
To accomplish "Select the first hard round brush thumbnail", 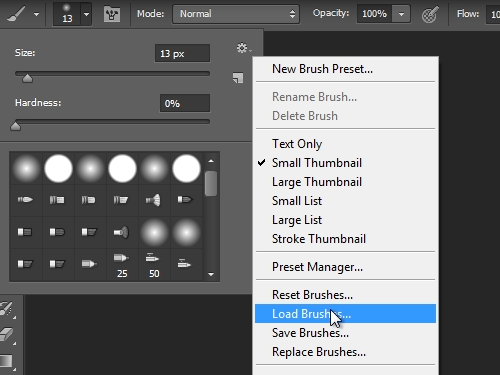I will pyautogui.click(x=58, y=168).
